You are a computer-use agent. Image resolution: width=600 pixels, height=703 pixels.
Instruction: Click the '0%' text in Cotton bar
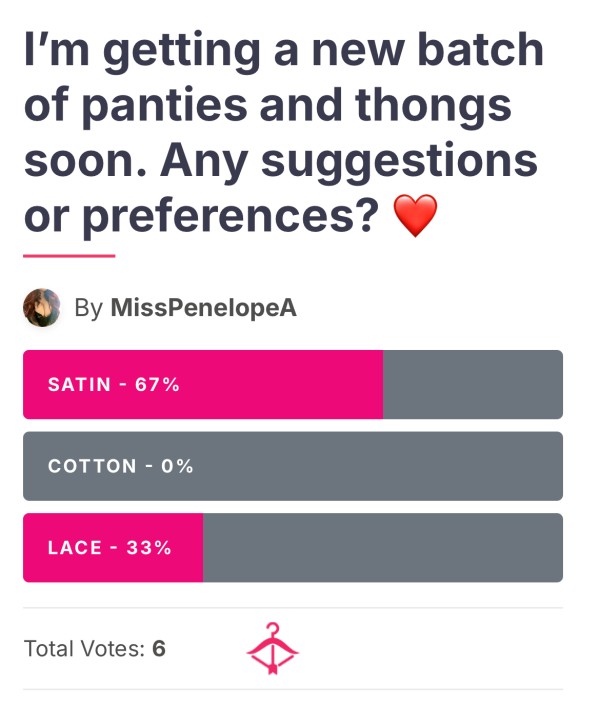coord(177,466)
